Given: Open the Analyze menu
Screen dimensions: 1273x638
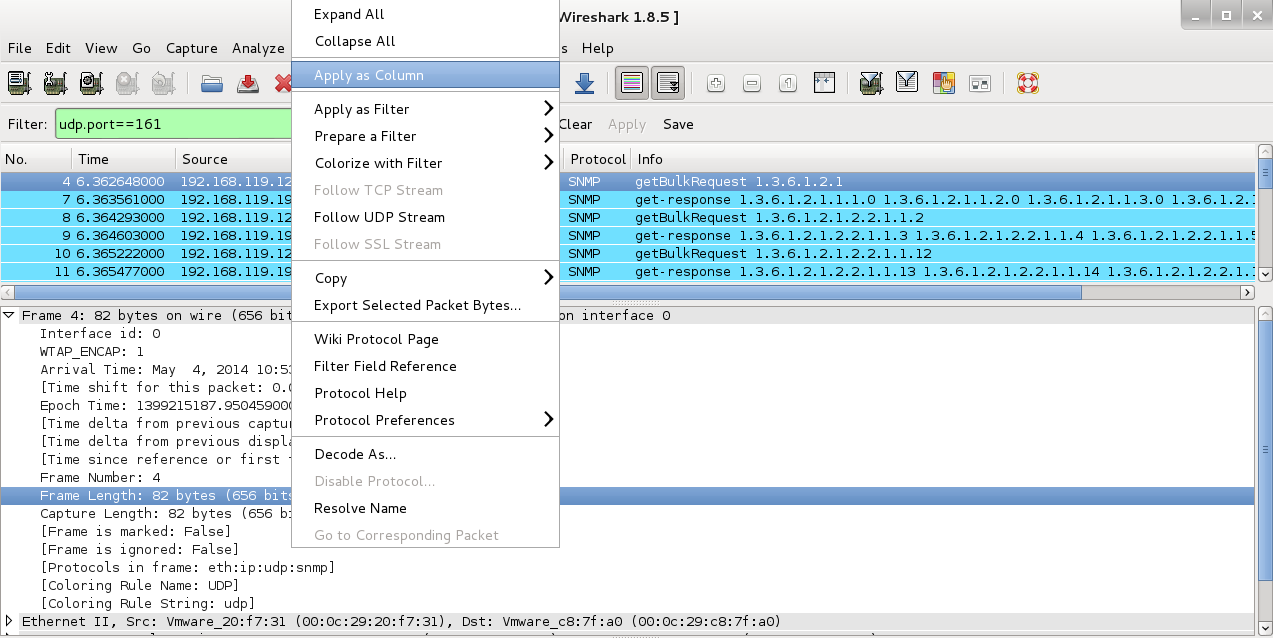Looking at the screenshot, I should coord(258,48).
